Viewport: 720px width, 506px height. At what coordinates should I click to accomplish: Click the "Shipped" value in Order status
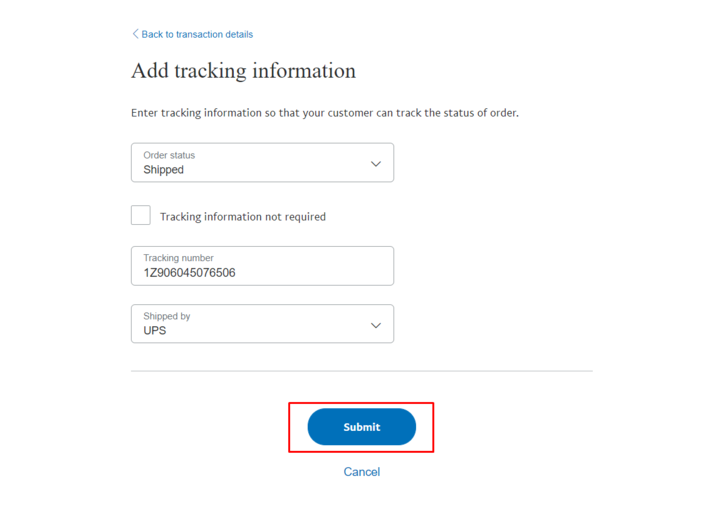click(164, 170)
